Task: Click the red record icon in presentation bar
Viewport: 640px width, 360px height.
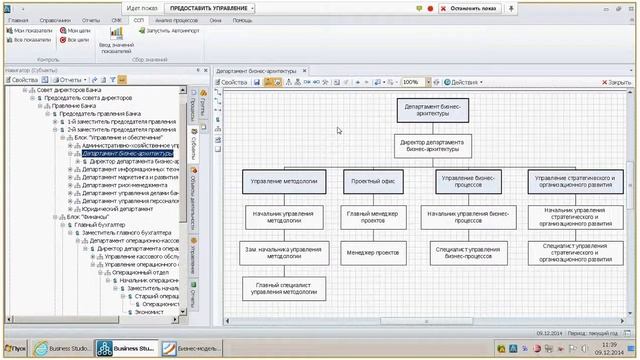Action: point(430,9)
